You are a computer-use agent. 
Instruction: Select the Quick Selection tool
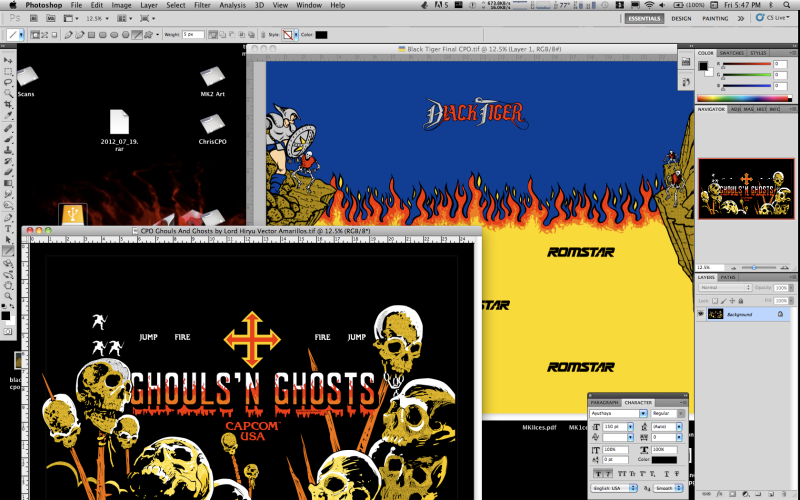point(8,93)
